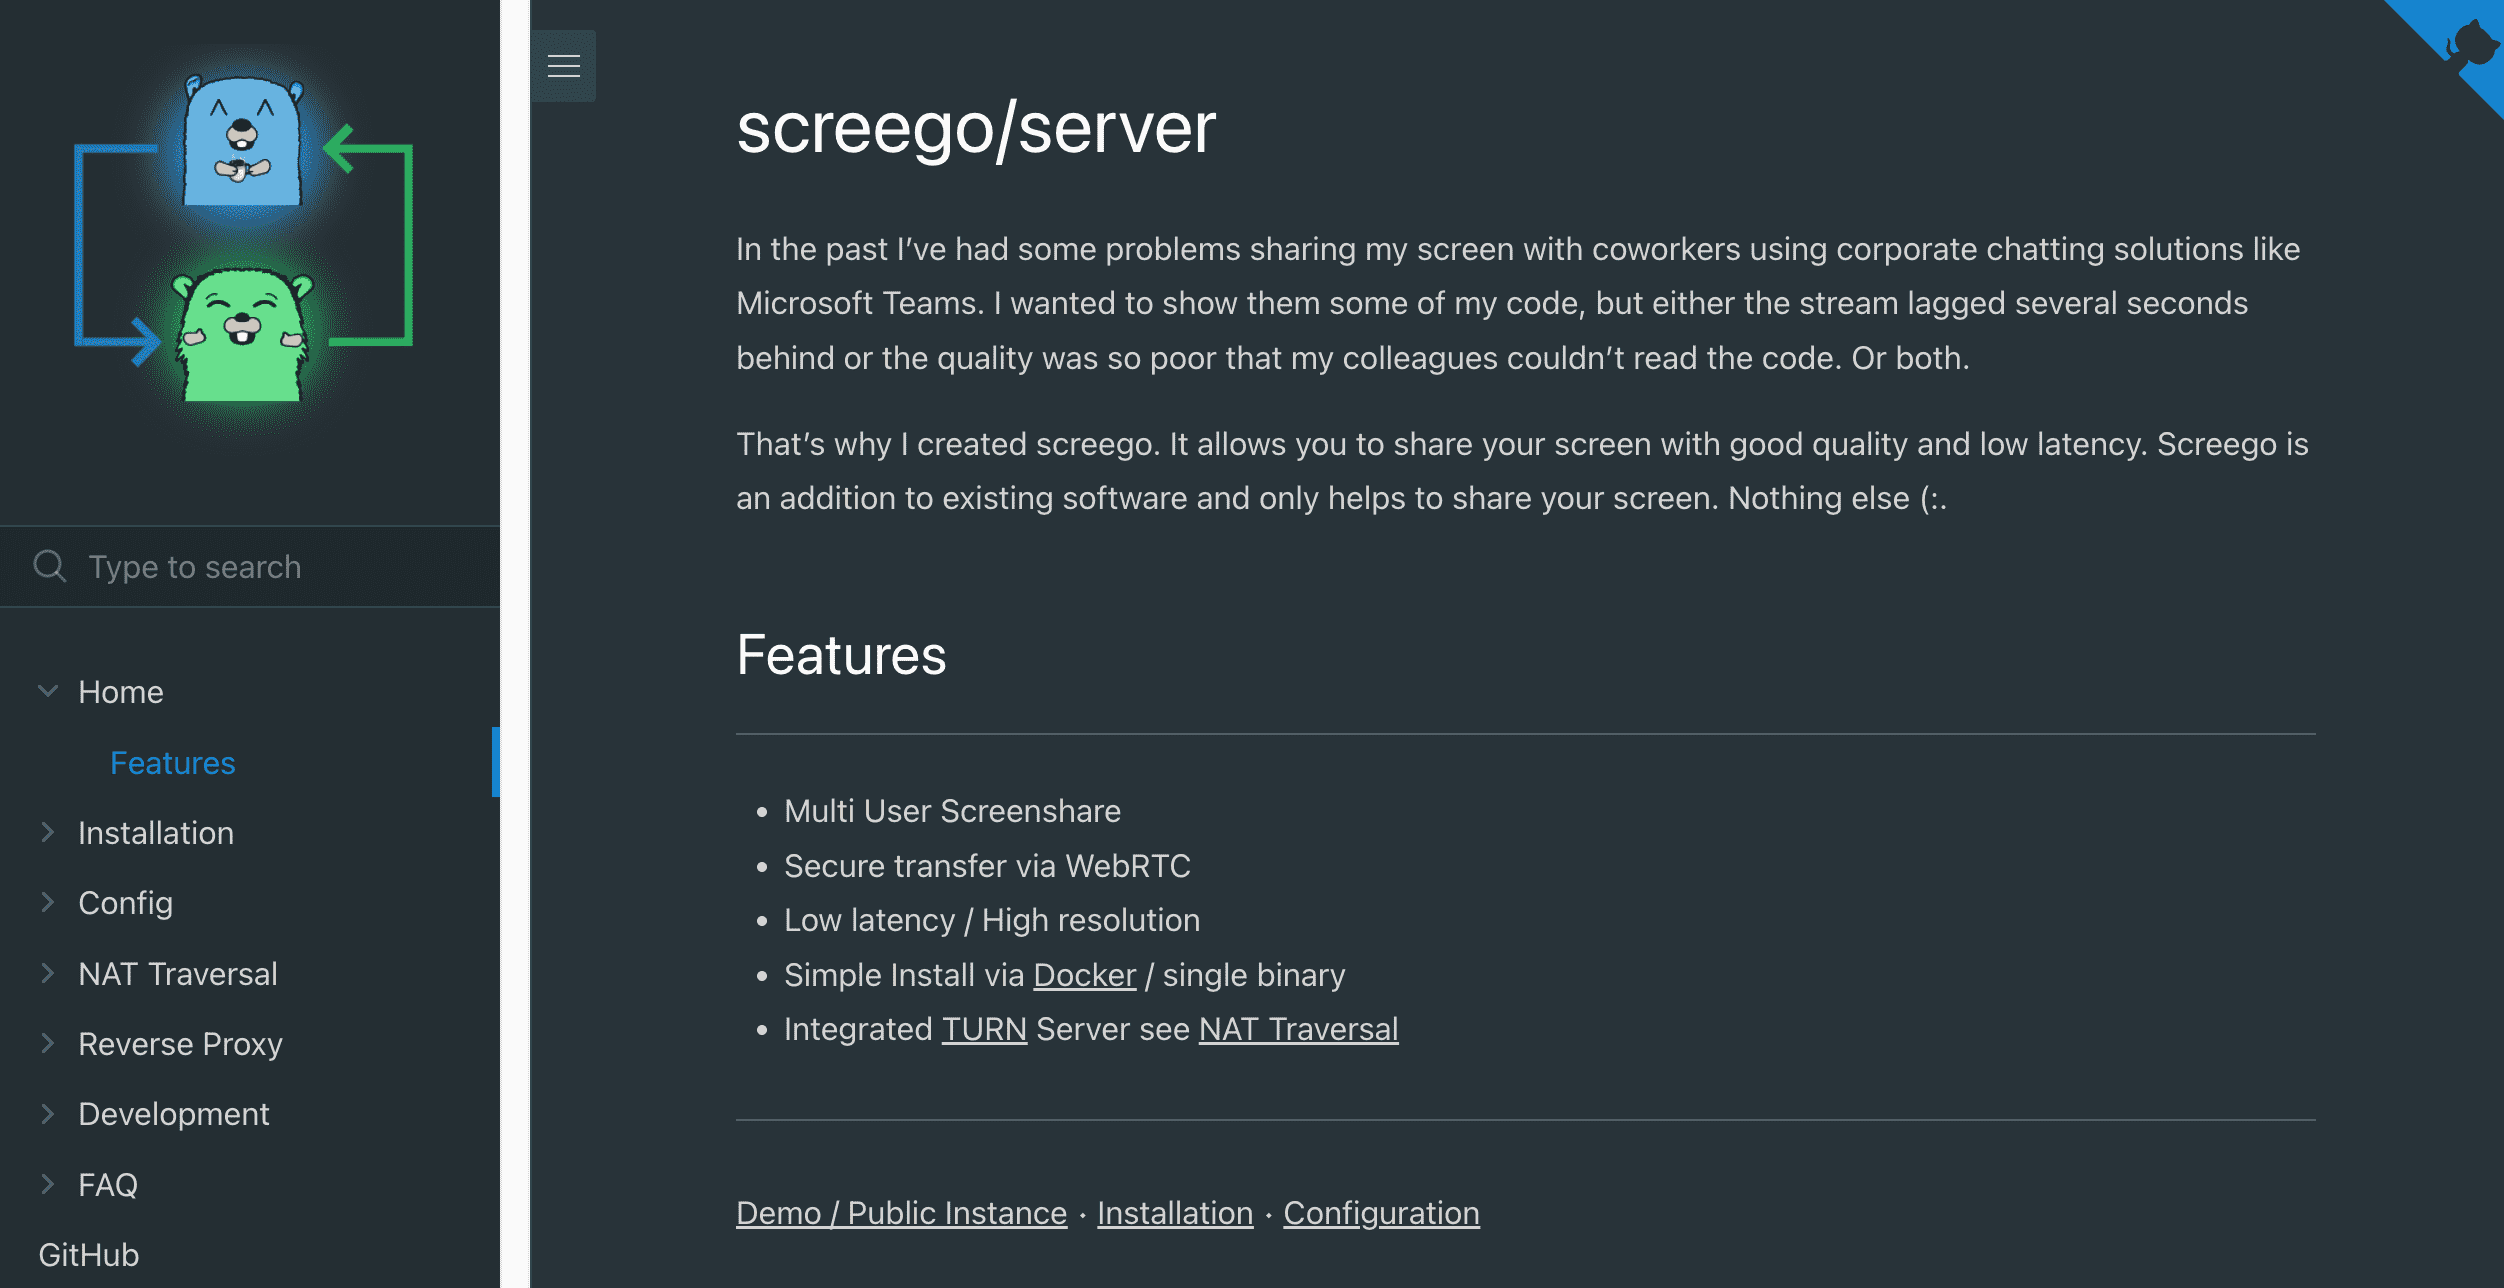This screenshot has height=1288, width=2504.
Task: Click the Installation link at bottom
Action: [1174, 1212]
